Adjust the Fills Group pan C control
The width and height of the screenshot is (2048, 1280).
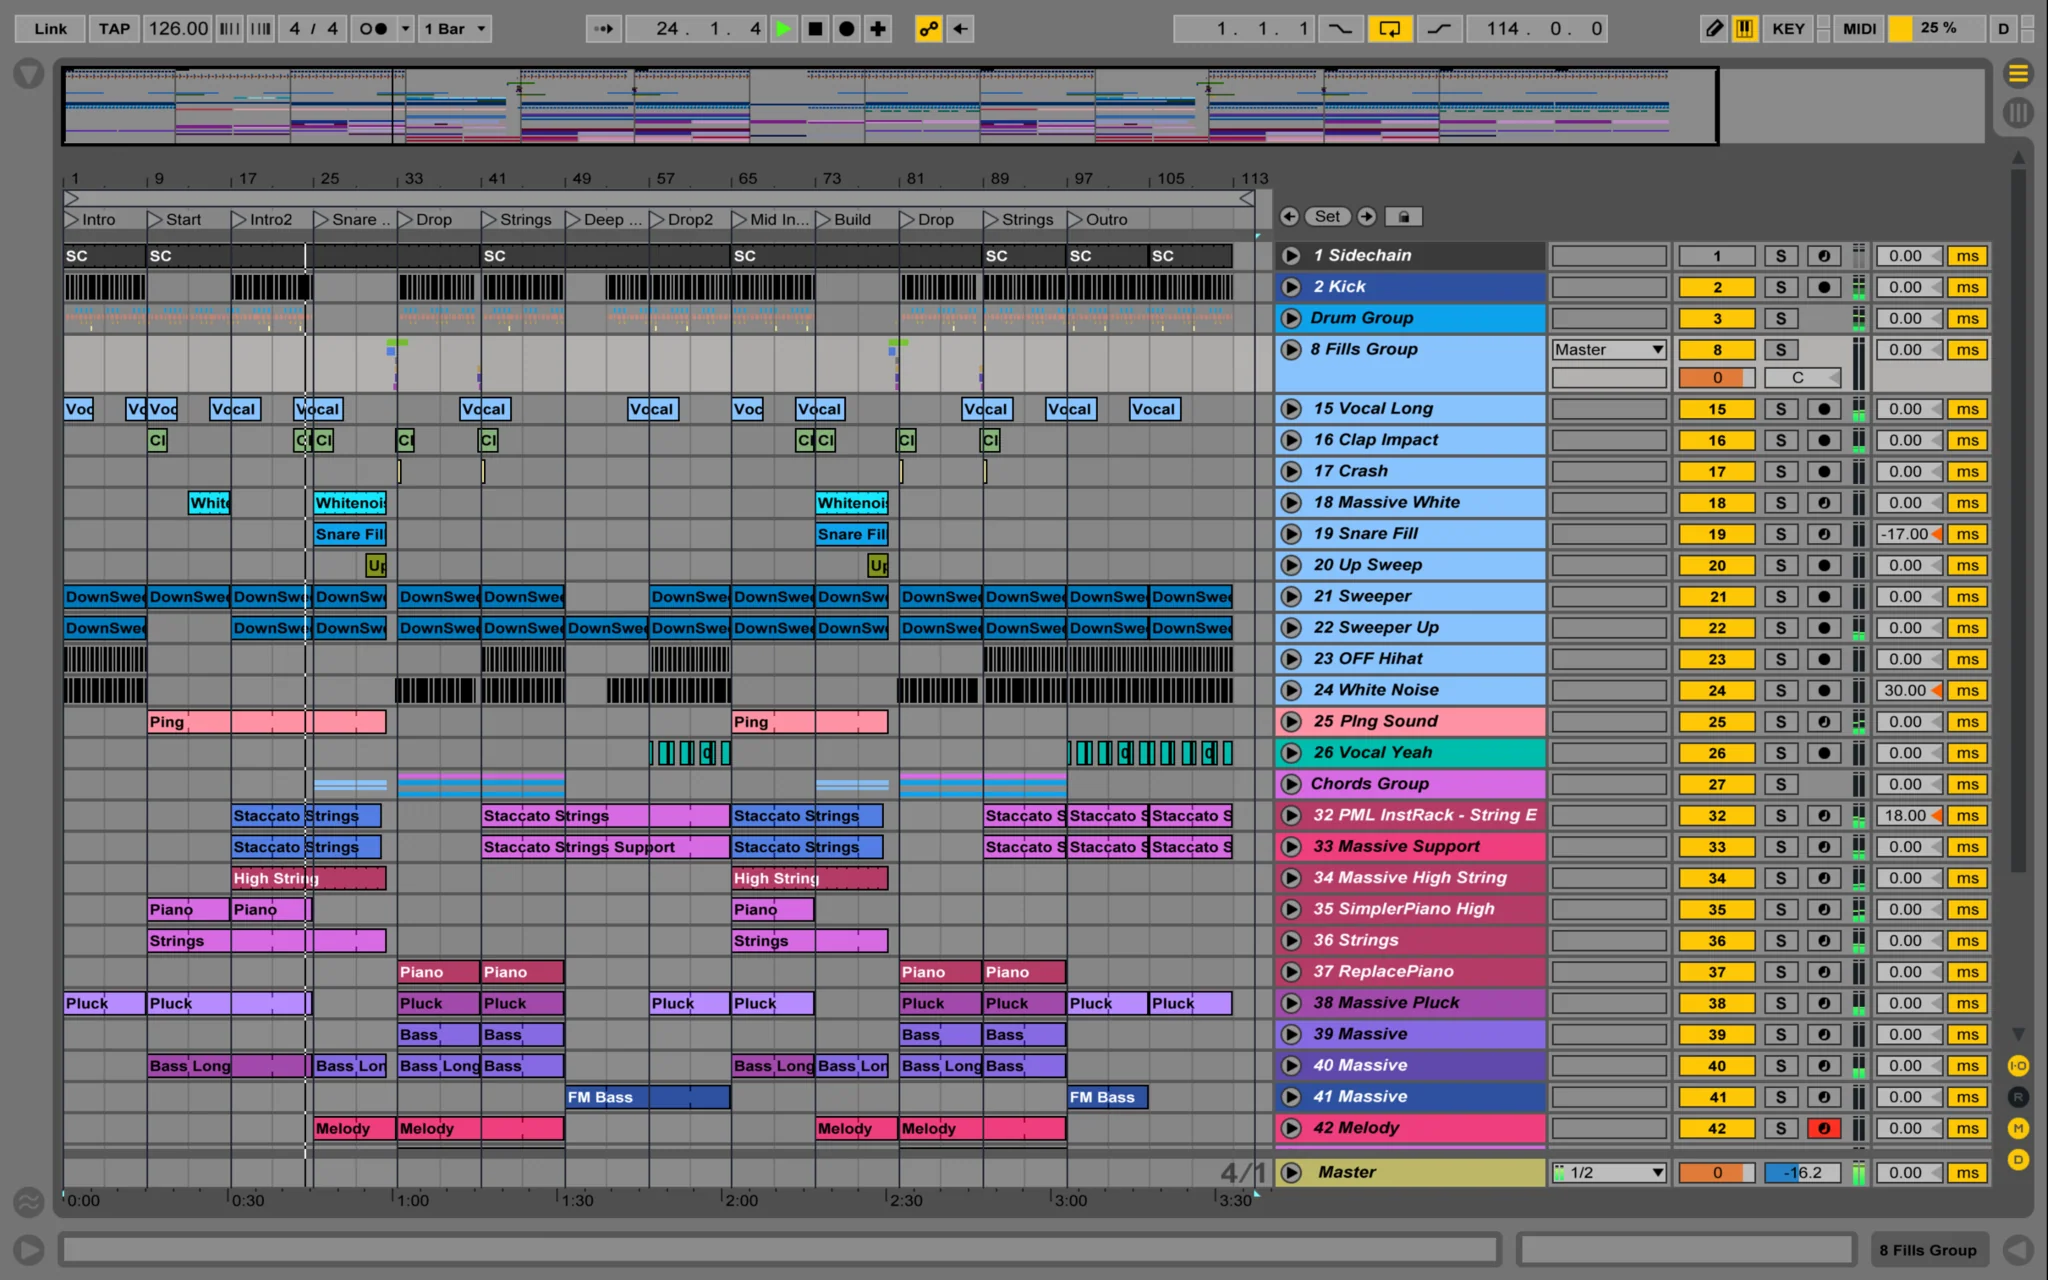pos(1802,378)
